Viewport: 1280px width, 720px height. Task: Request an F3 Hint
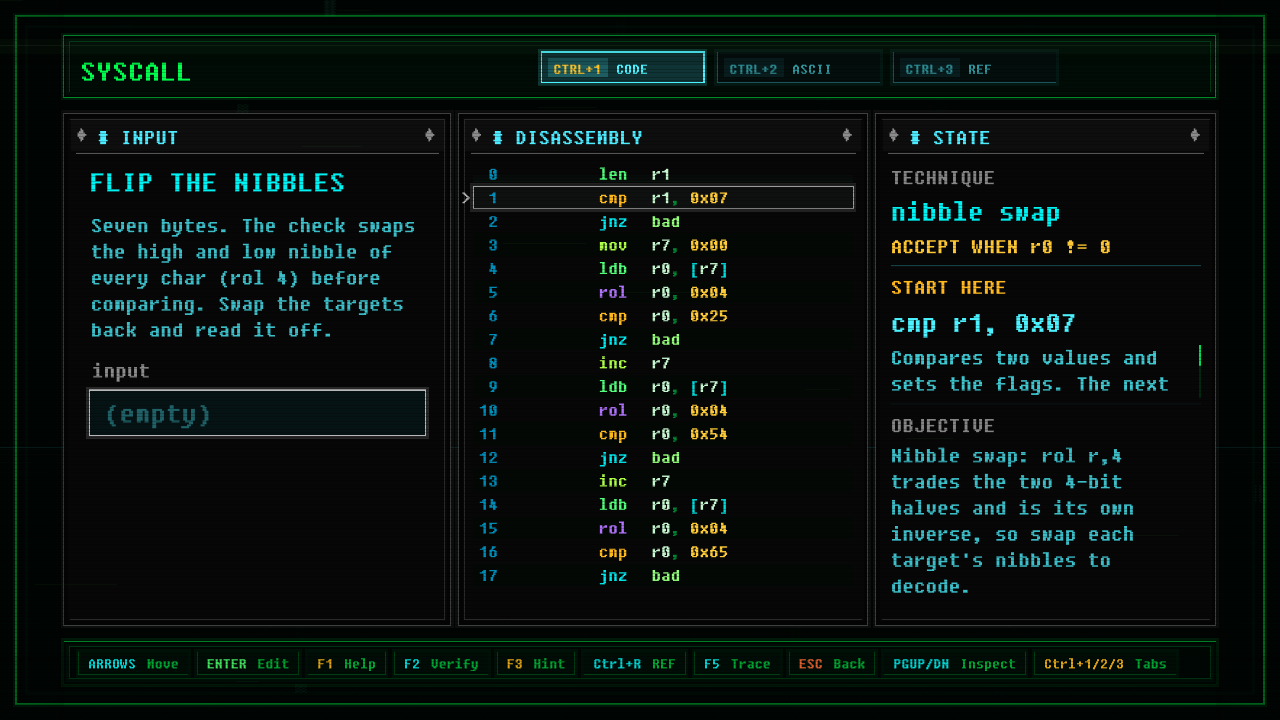point(535,664)
